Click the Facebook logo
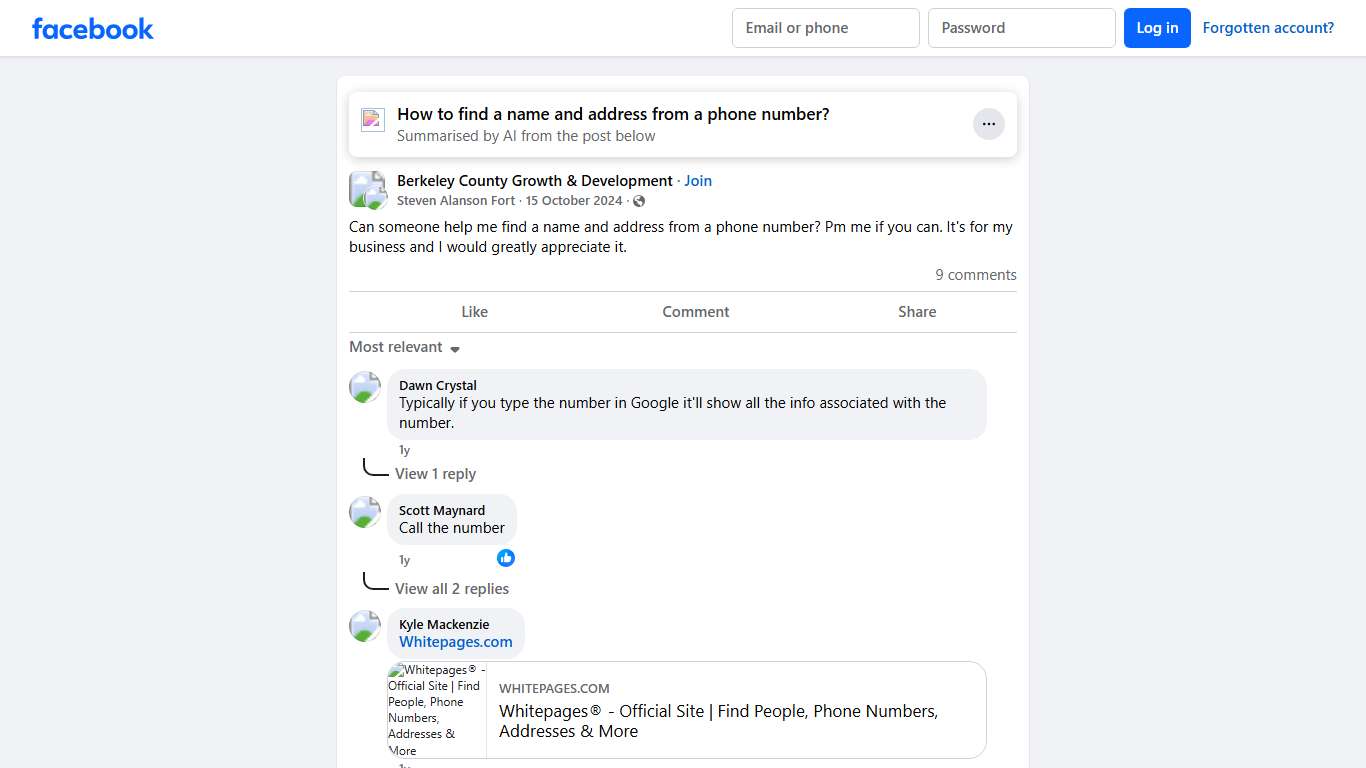Screen dimensions: 1366x768 (x=93, y=28)
